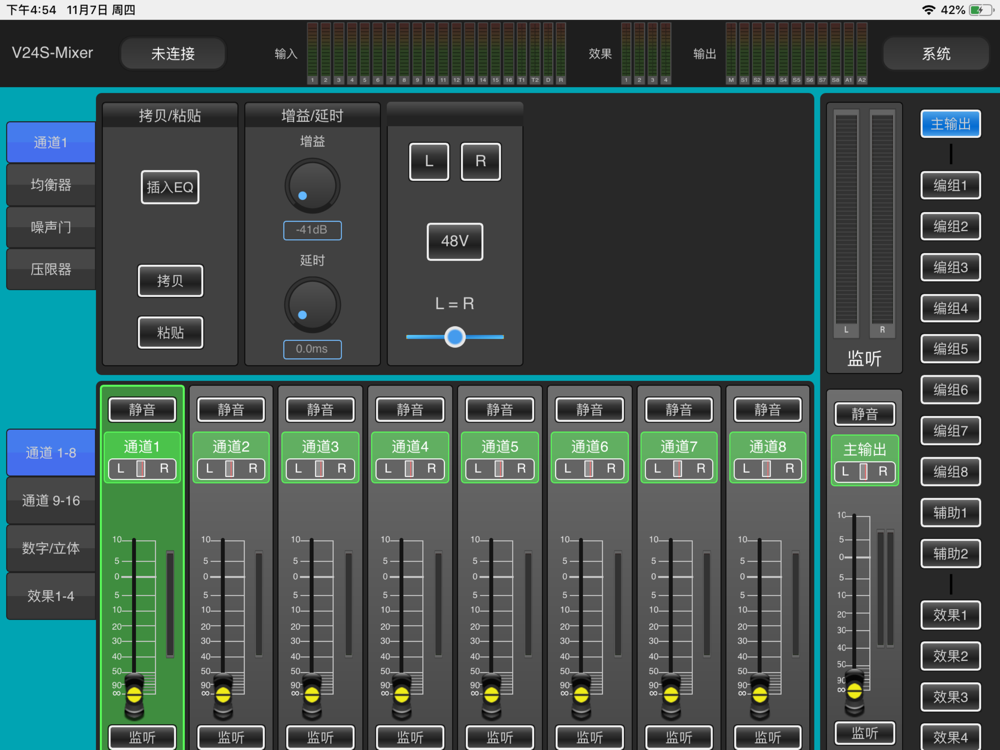Viewport: 1000px width, 750px height.
Task: Enable 监听 monitoring on 通道2 strip
Action: (231, 737)
